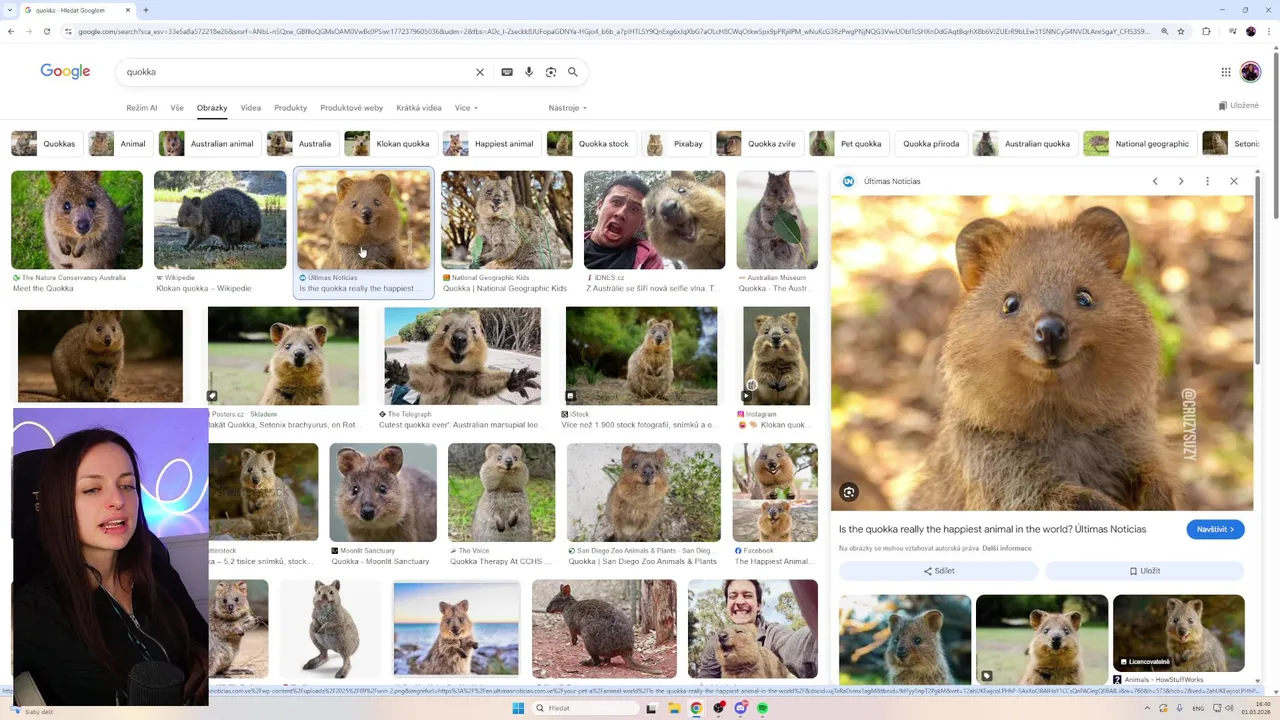
Task: Start voice search with the microphone icon
Action: click(529, 72)
